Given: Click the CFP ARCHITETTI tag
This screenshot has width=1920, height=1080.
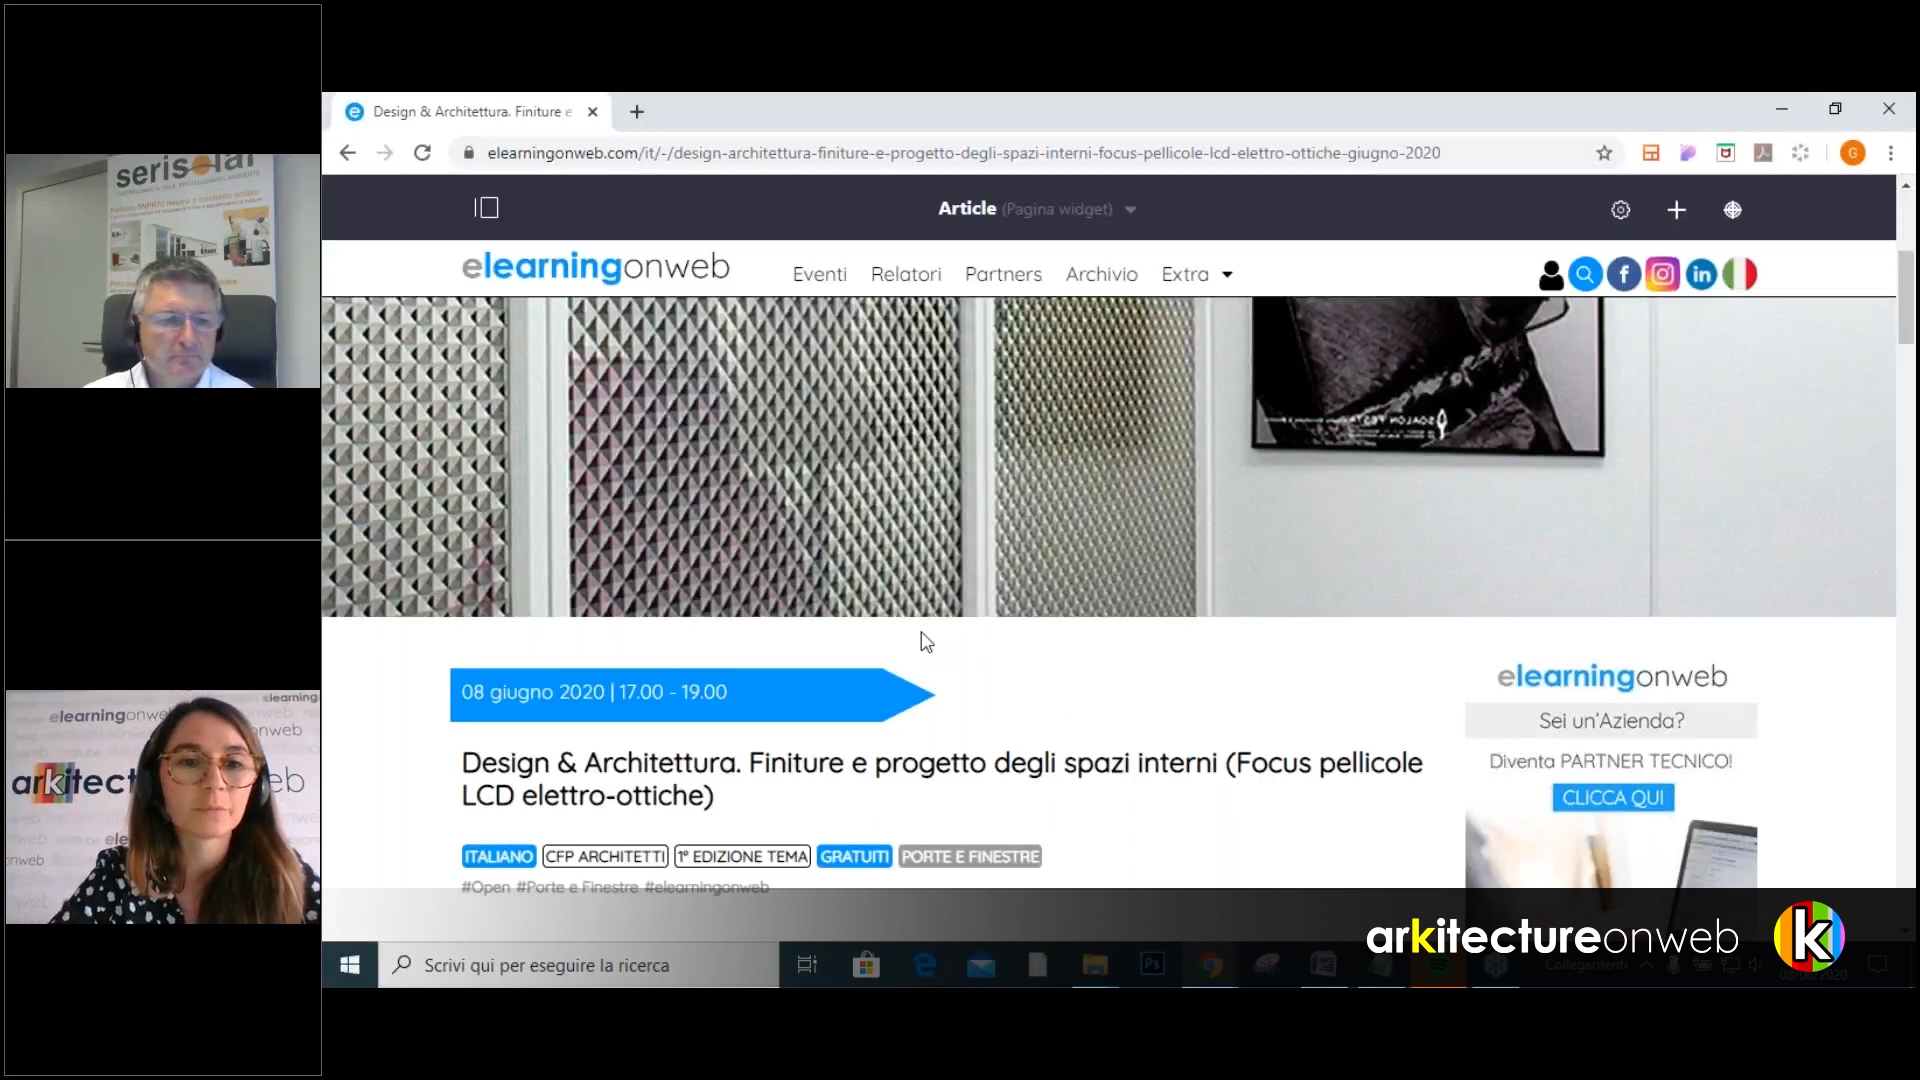Looking at the screenshot, I should tap(605, 856).
